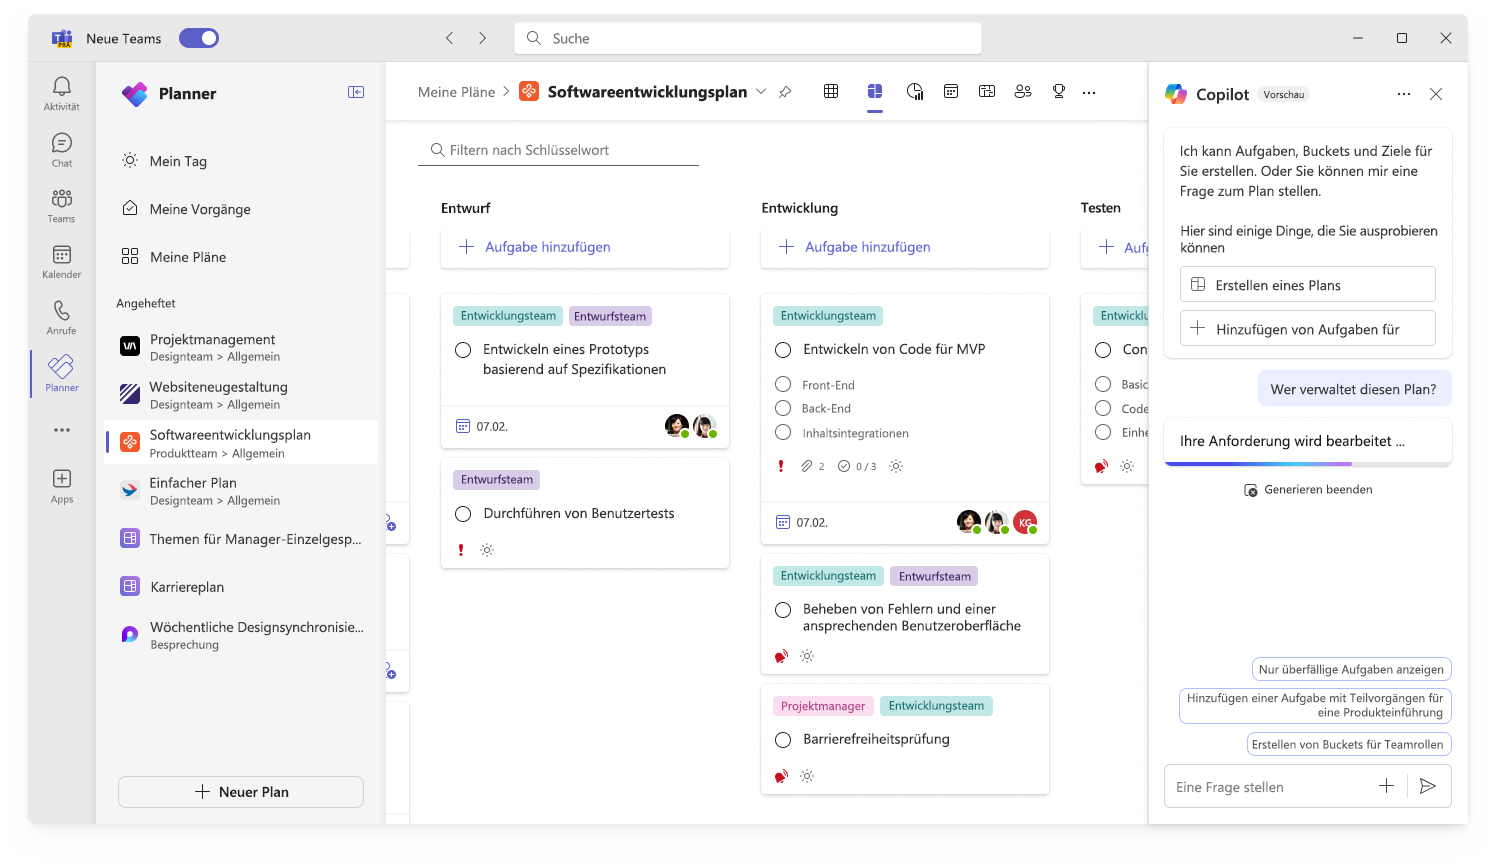Add attachment plus in Copilot input
This screenshot has height=866, width=1496.
(x=1386, y=786)
